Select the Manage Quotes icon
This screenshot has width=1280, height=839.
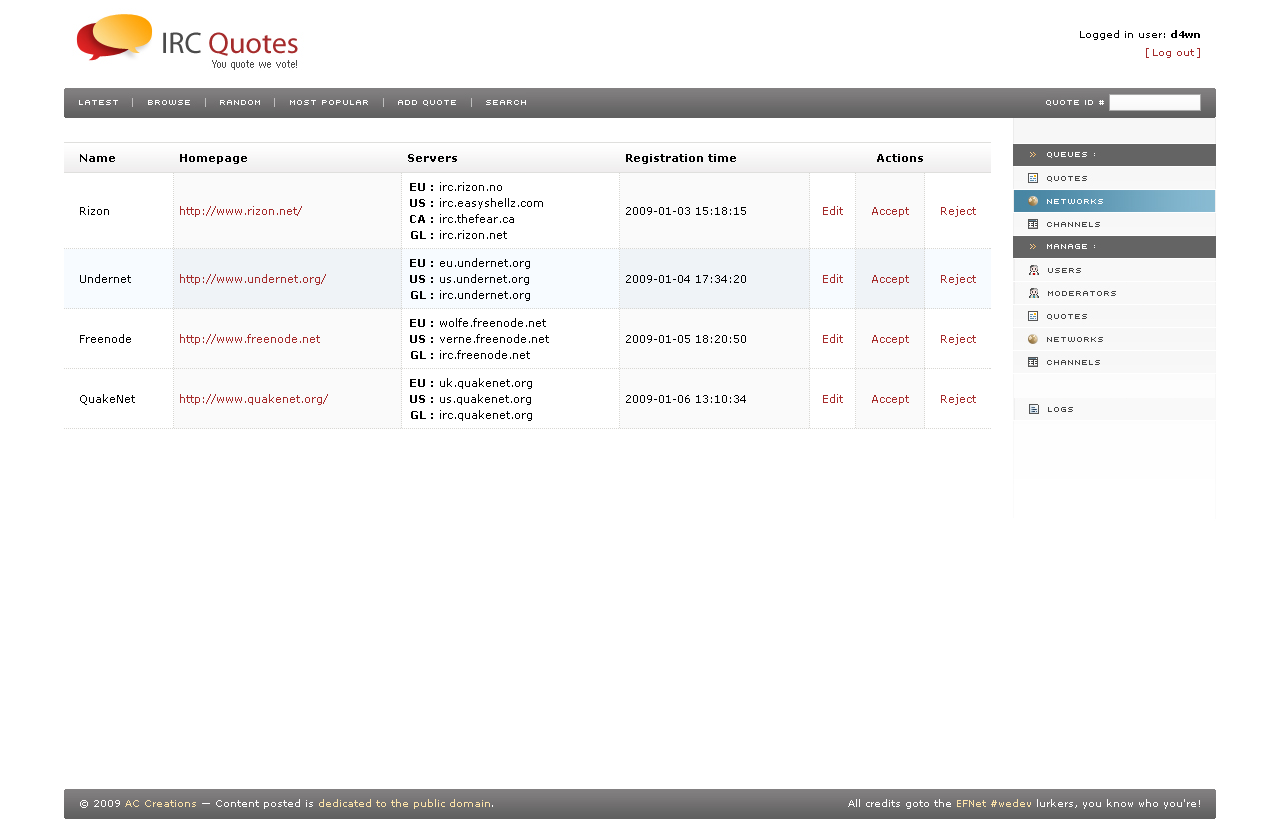1033,316
